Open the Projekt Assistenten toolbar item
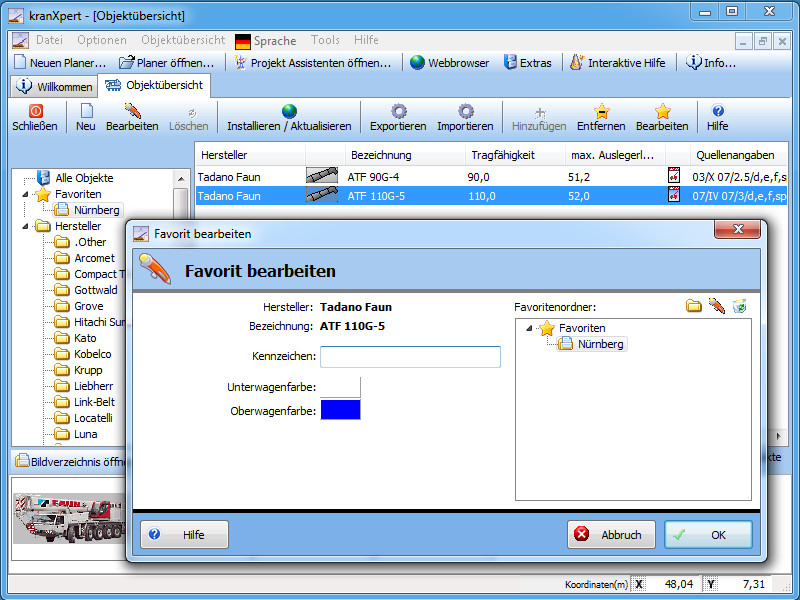The height and width of the screenshot is (600, 800). point(313,63)
